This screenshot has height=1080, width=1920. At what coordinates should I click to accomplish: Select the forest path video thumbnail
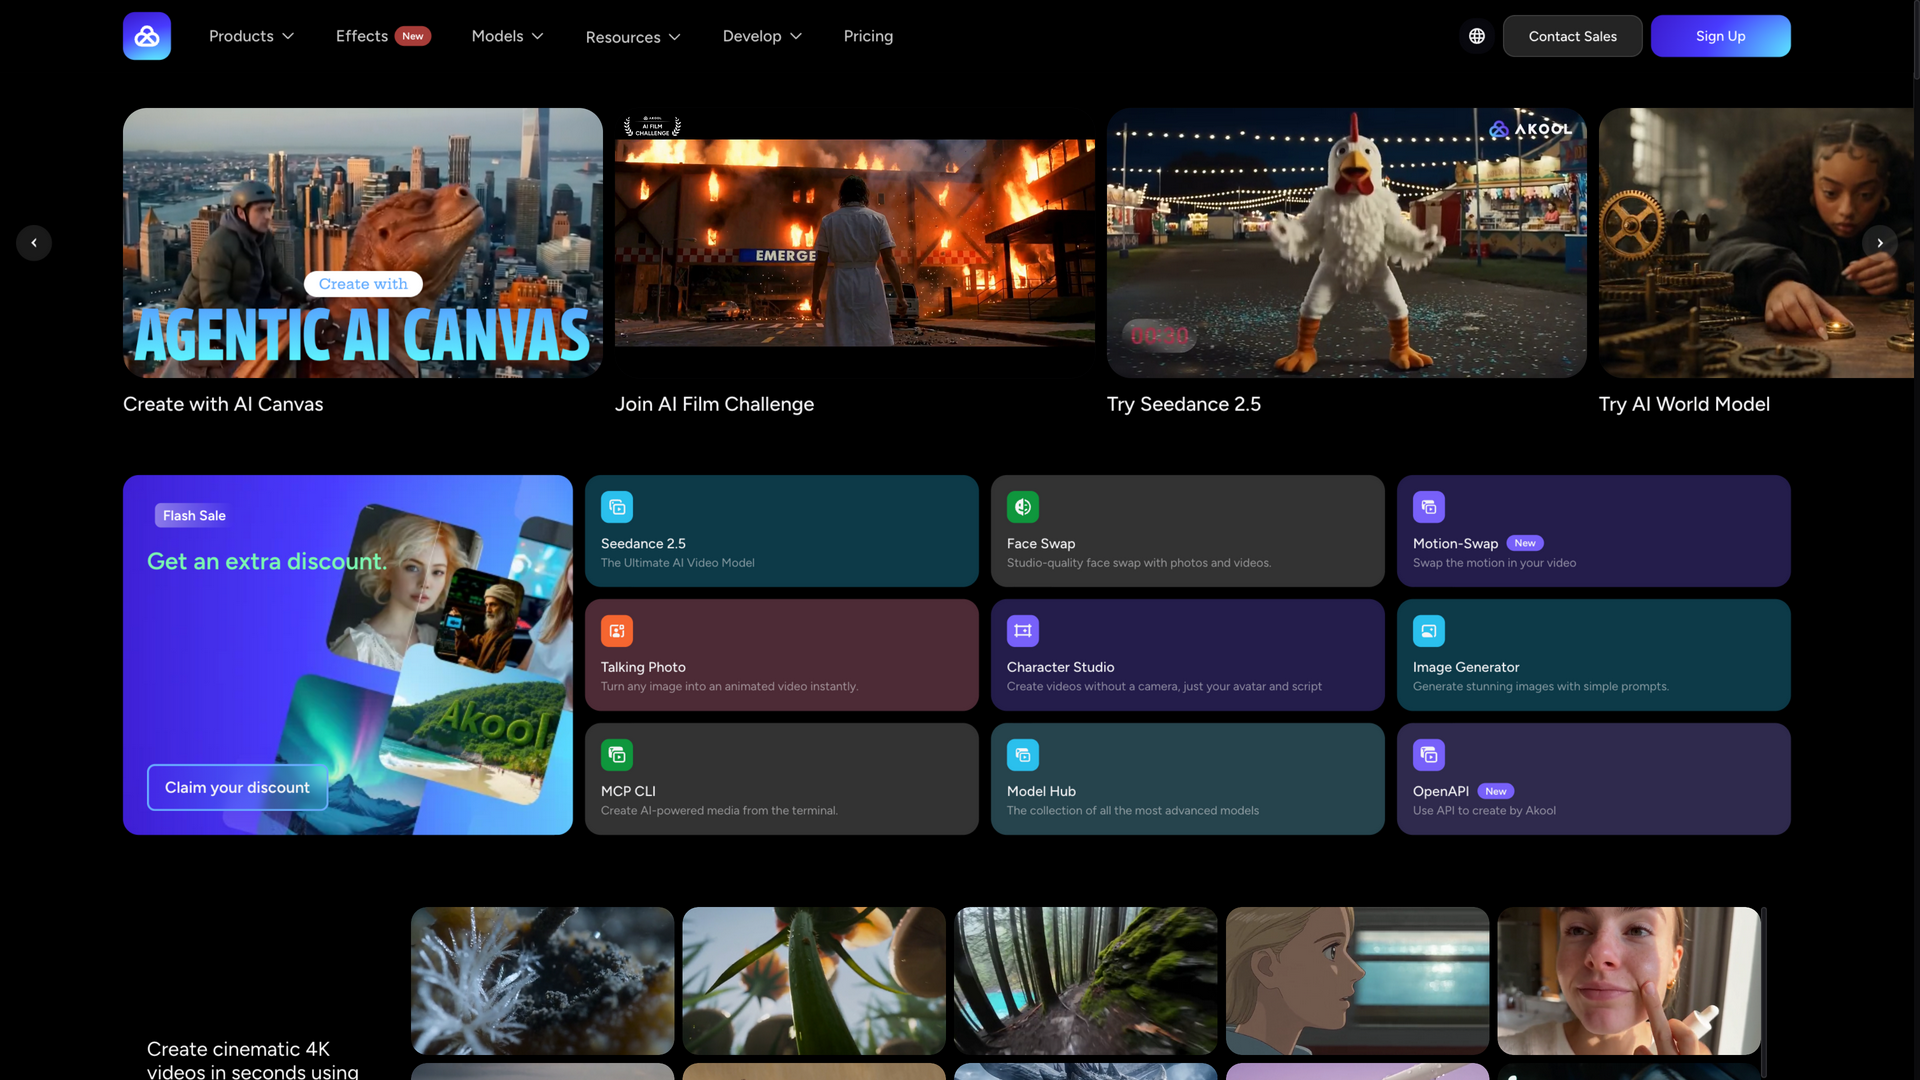(1085, 981)
